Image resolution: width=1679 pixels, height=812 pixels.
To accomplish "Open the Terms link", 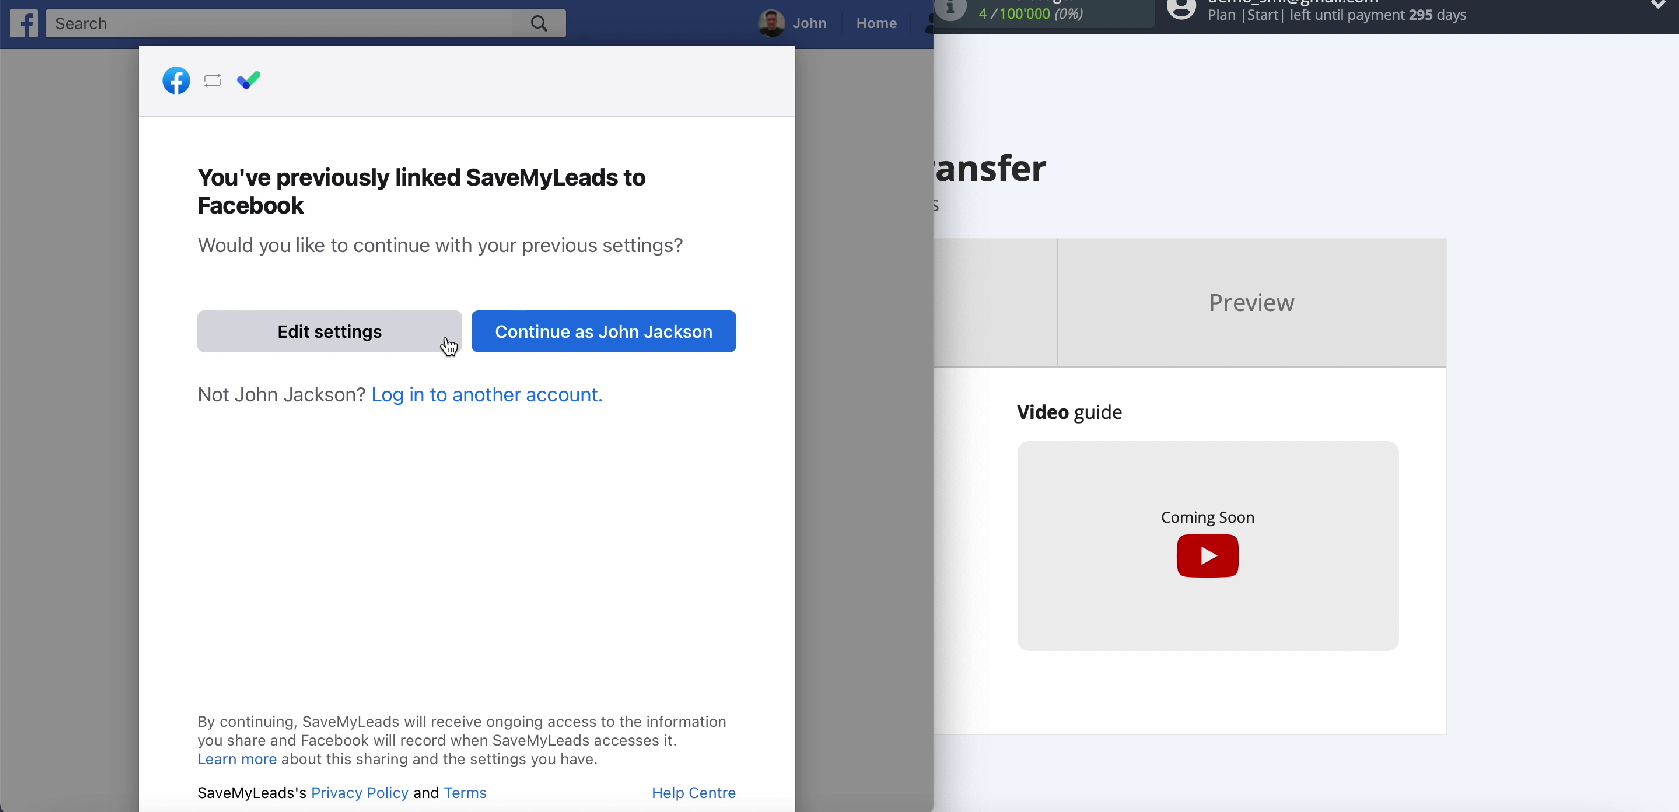I will [465, 793].
